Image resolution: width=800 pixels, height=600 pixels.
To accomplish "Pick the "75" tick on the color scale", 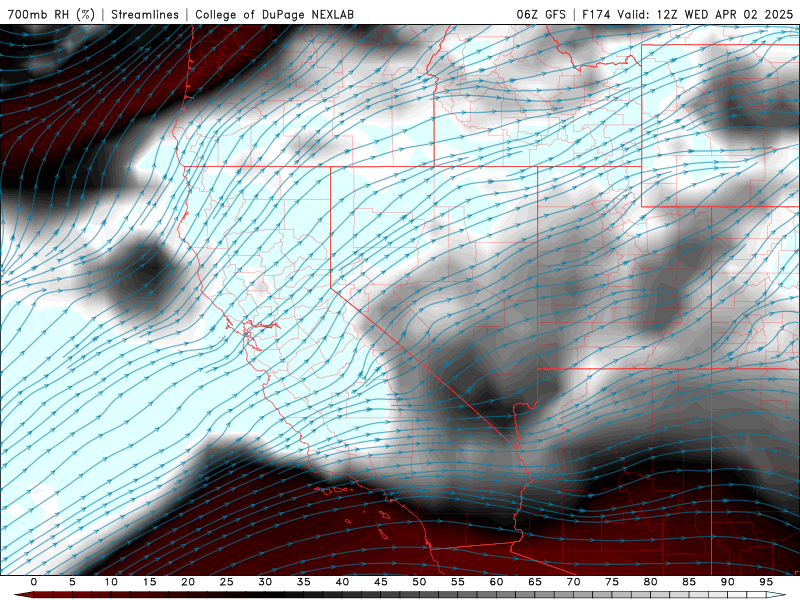I will (612, 582).
